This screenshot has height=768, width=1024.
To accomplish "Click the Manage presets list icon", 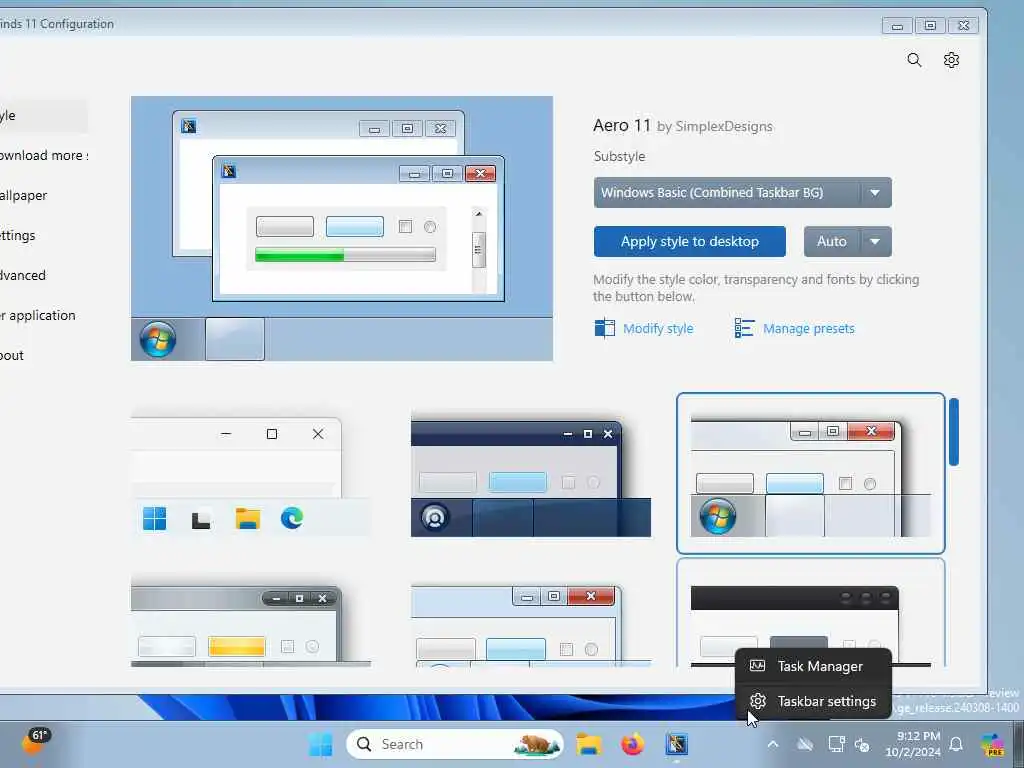I will 744,328.
